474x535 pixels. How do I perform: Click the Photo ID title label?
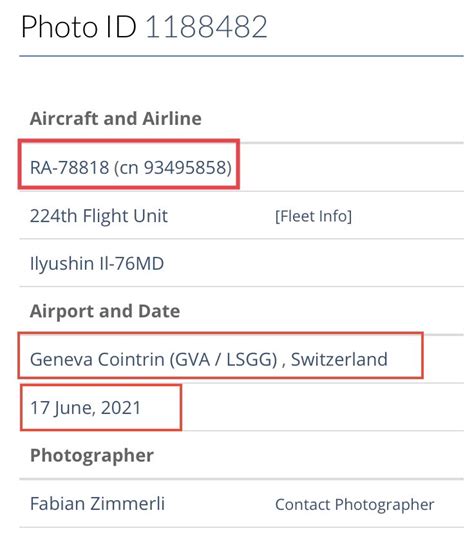[x=79, y=27]
